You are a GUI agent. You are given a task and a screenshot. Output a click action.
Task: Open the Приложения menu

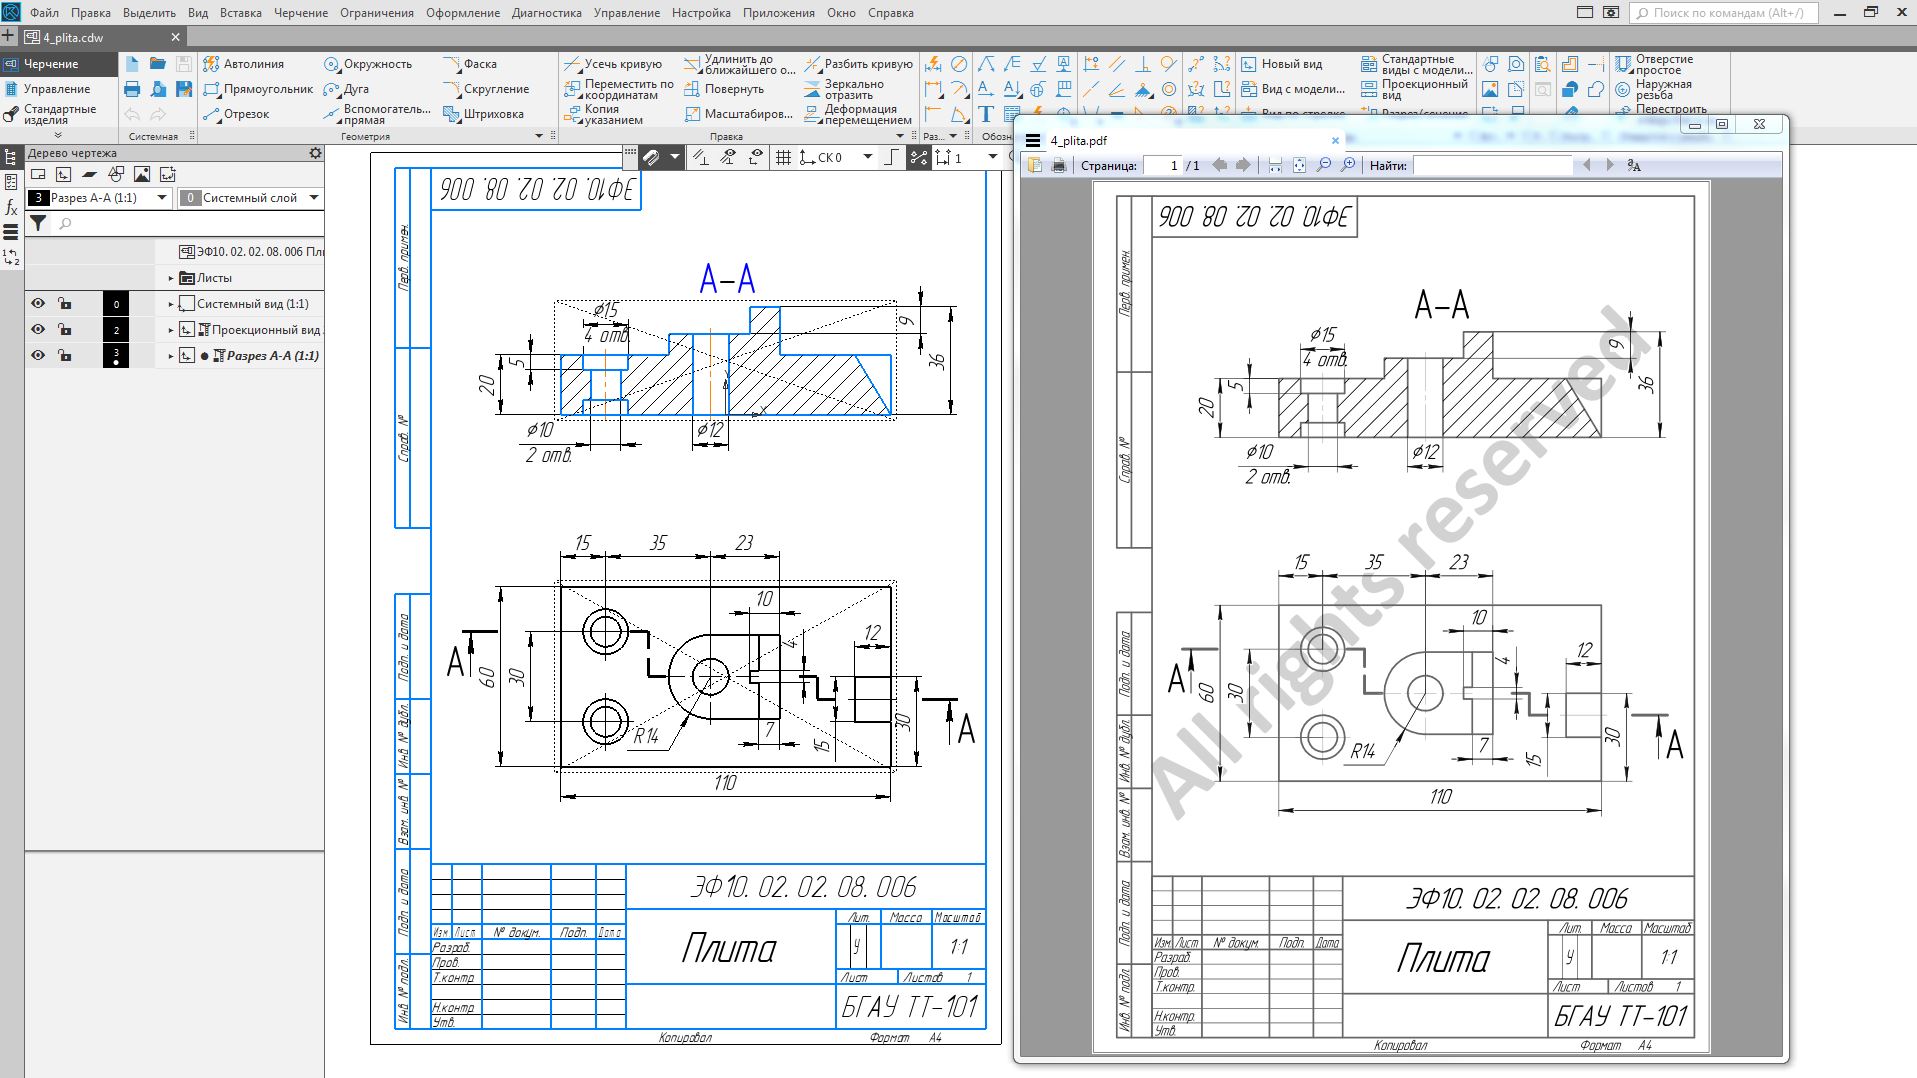tap(781, 13)
